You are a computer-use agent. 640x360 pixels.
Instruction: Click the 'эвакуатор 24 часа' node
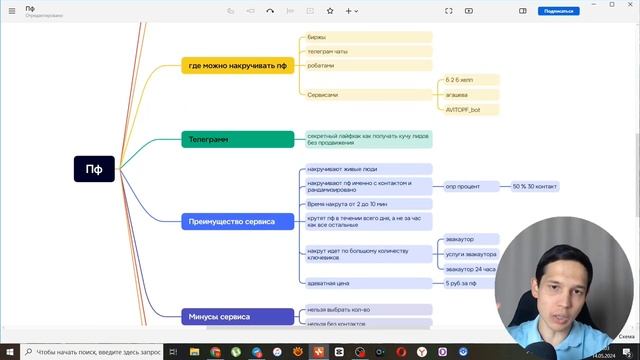[470, 269]
